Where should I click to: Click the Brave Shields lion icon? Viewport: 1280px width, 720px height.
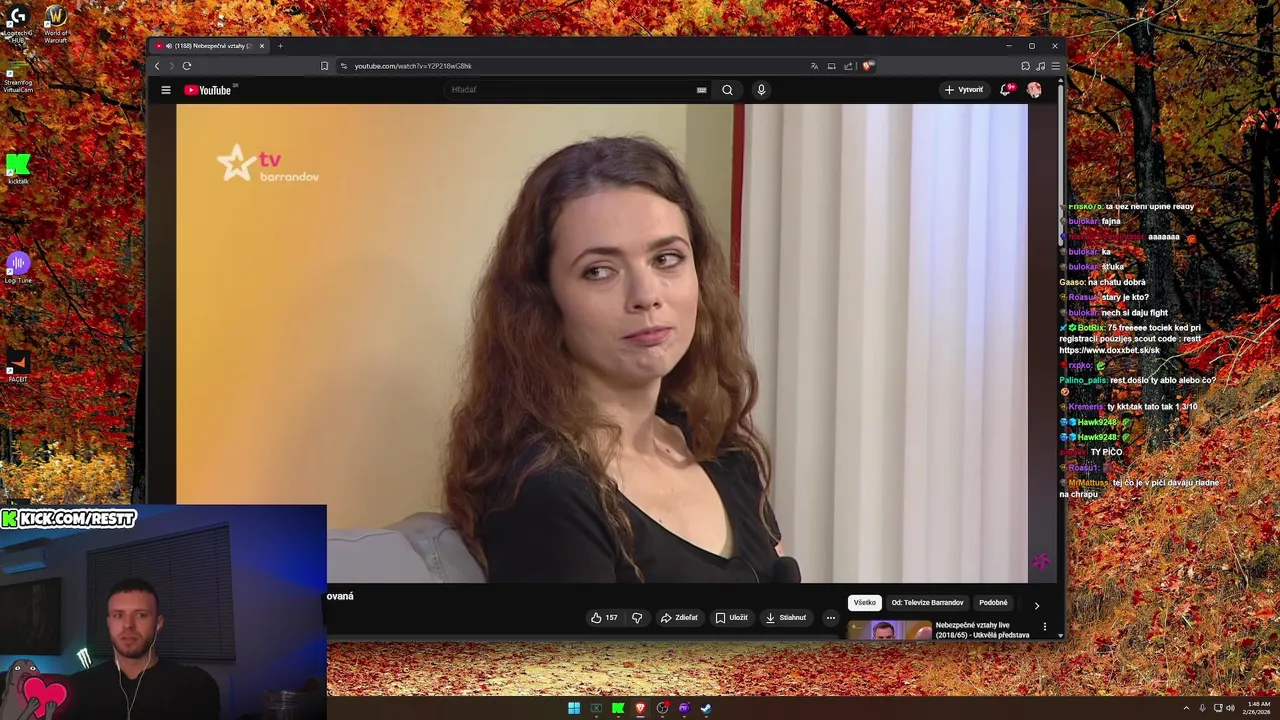866,66
